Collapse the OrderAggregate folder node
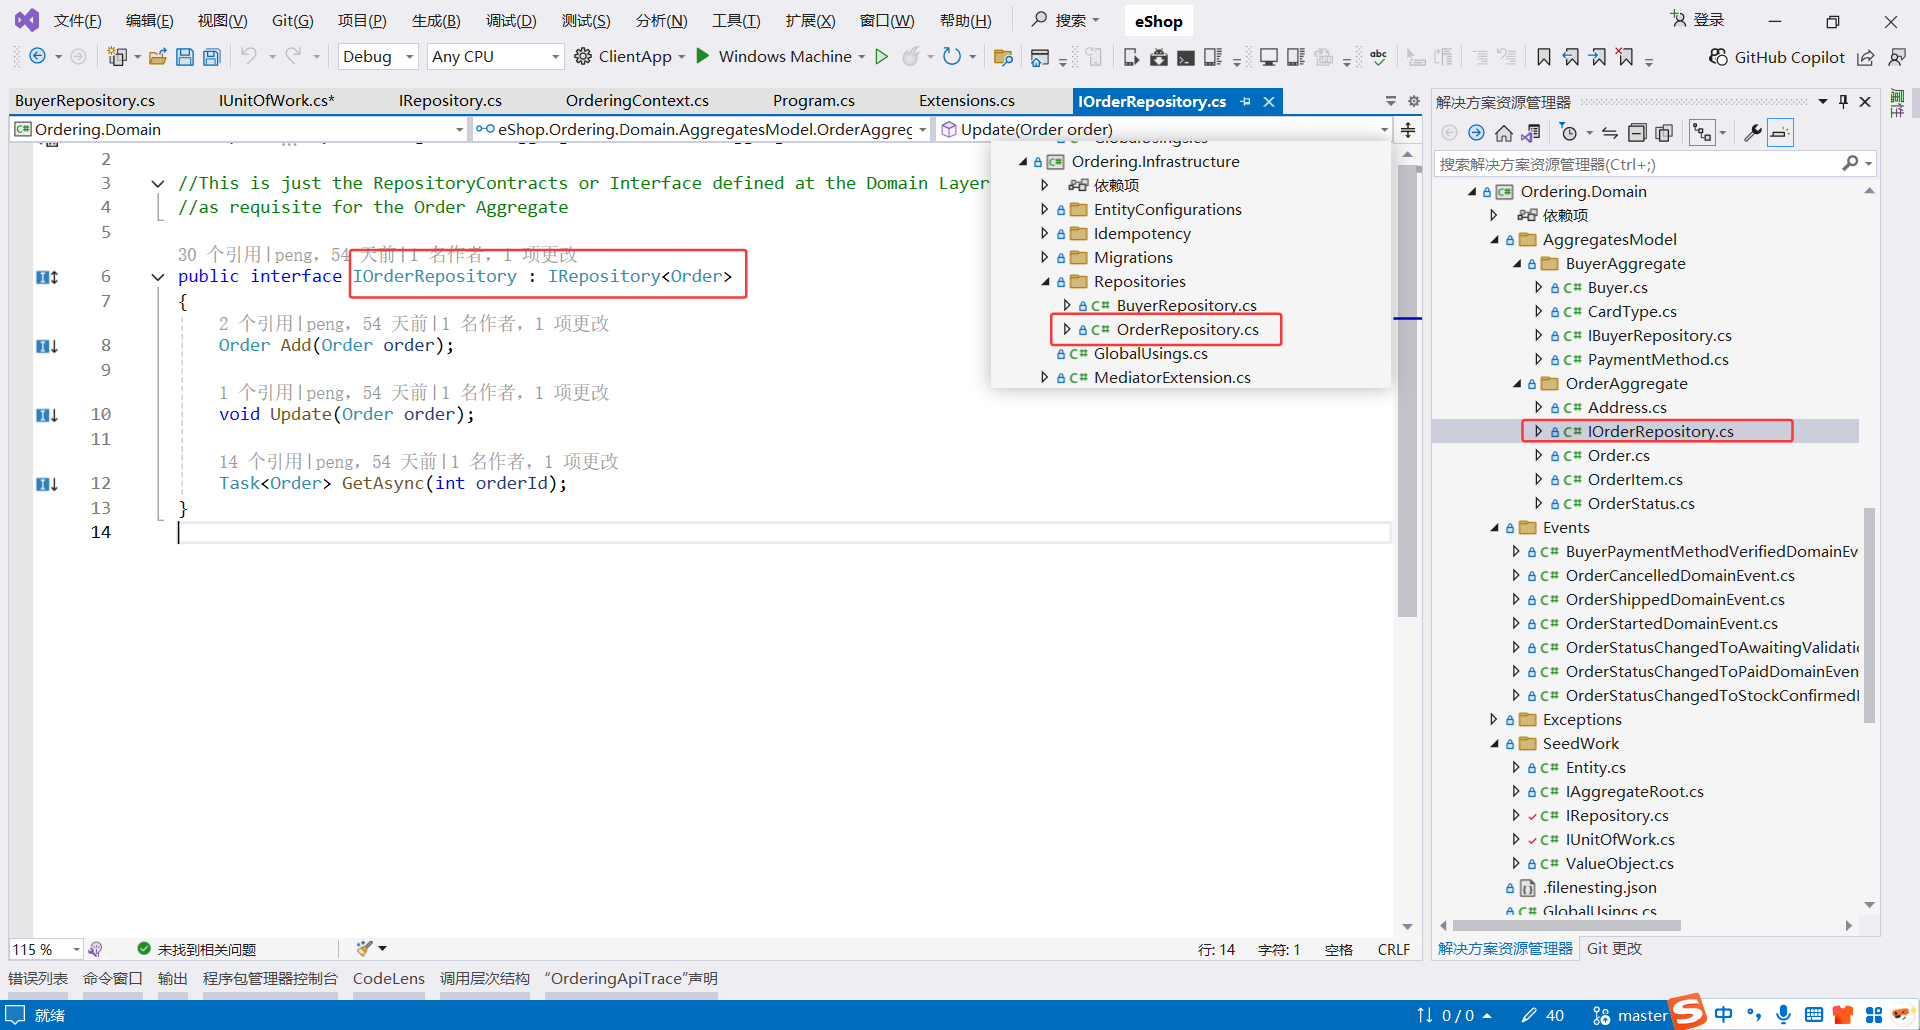 (x=1517, y=384)
